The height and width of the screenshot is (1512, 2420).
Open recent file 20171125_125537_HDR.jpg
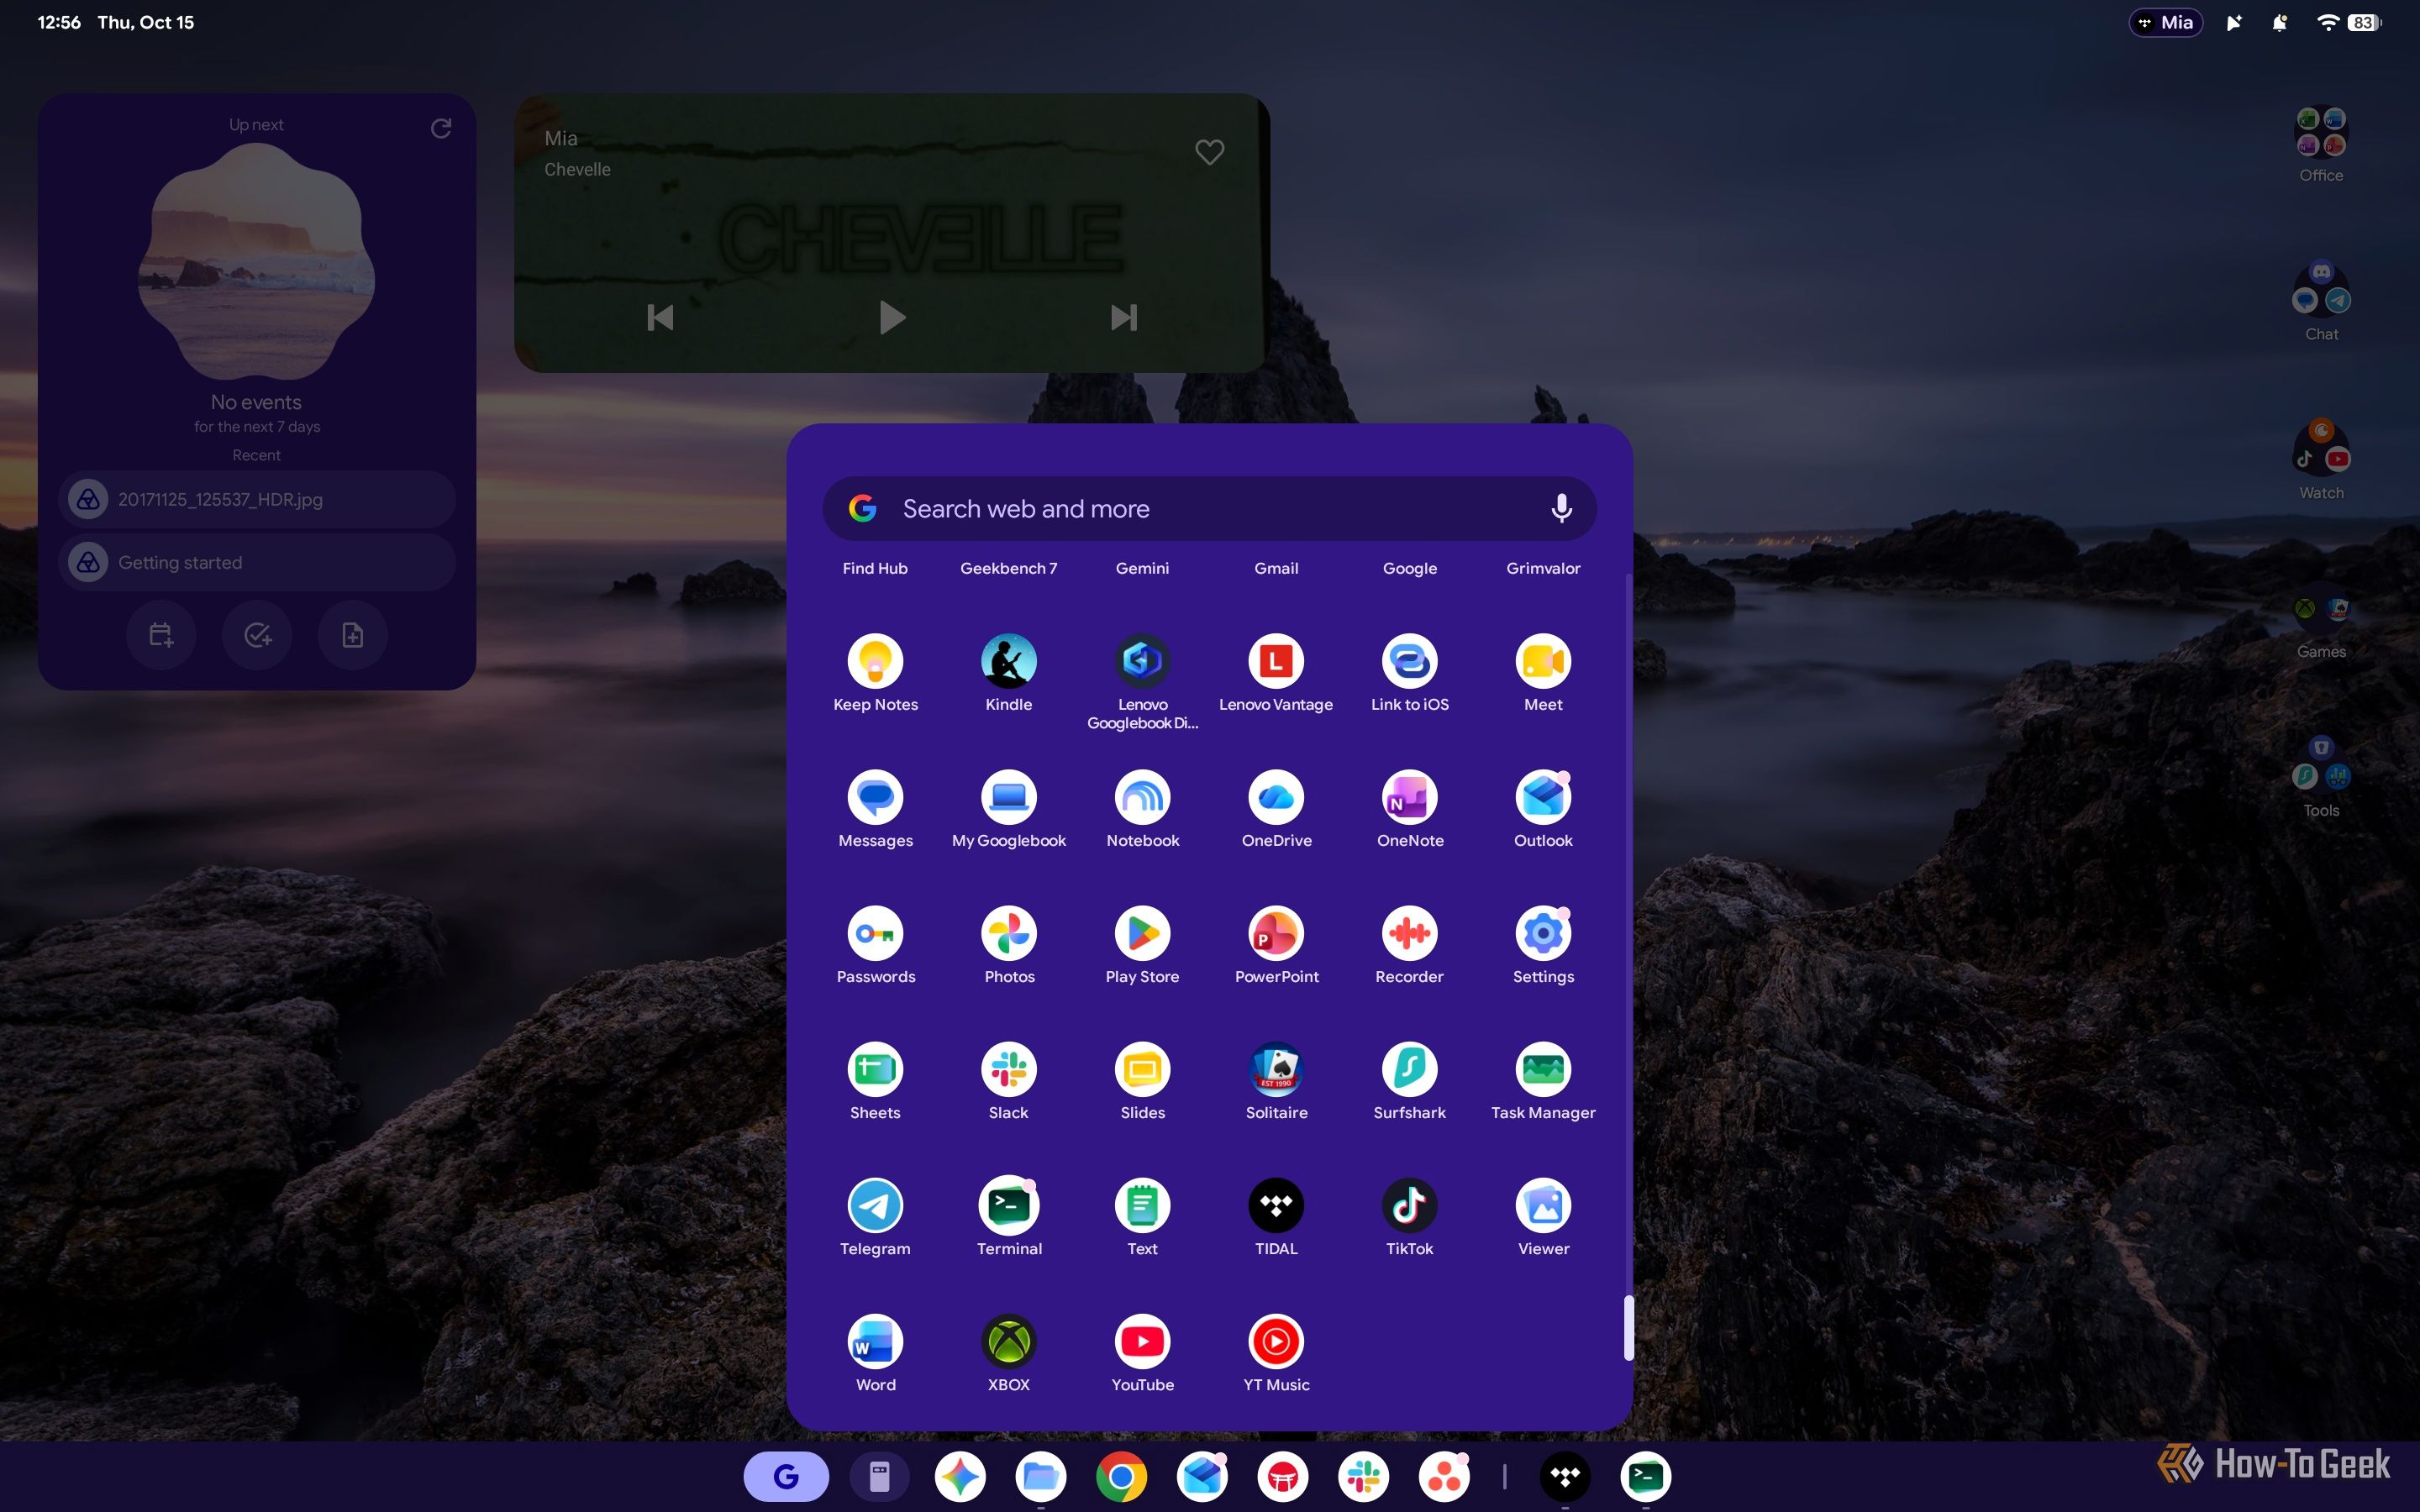click(x=257, y=499)
